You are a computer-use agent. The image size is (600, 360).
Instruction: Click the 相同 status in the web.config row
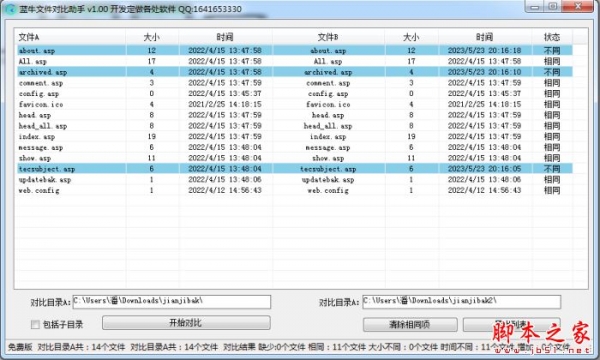(x=552, y=190)
